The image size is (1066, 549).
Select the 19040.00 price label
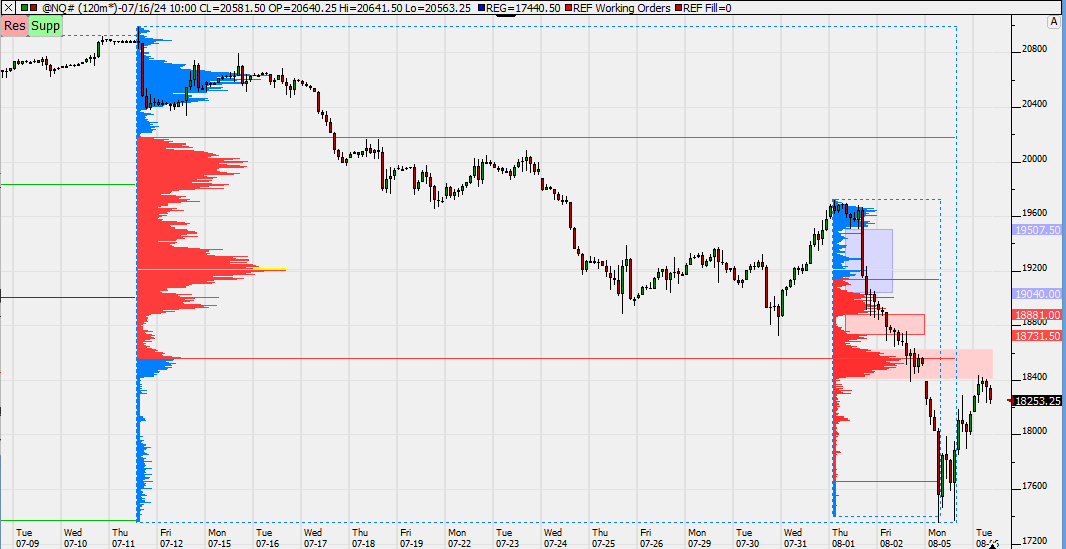pos(1037,294)
